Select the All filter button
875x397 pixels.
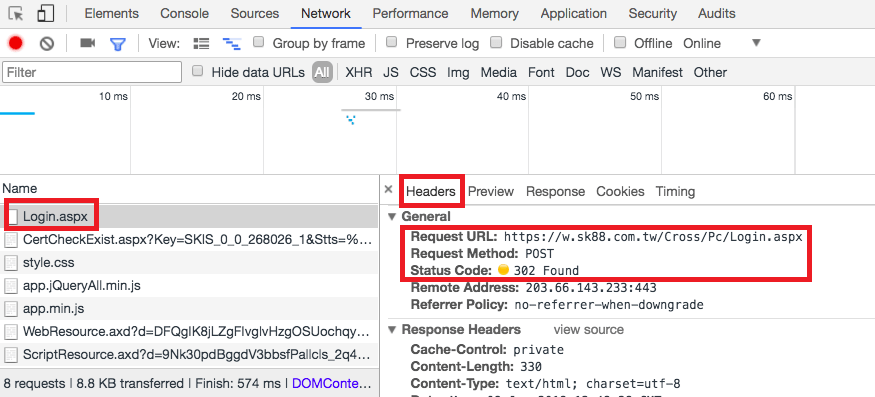pos(322,72)
